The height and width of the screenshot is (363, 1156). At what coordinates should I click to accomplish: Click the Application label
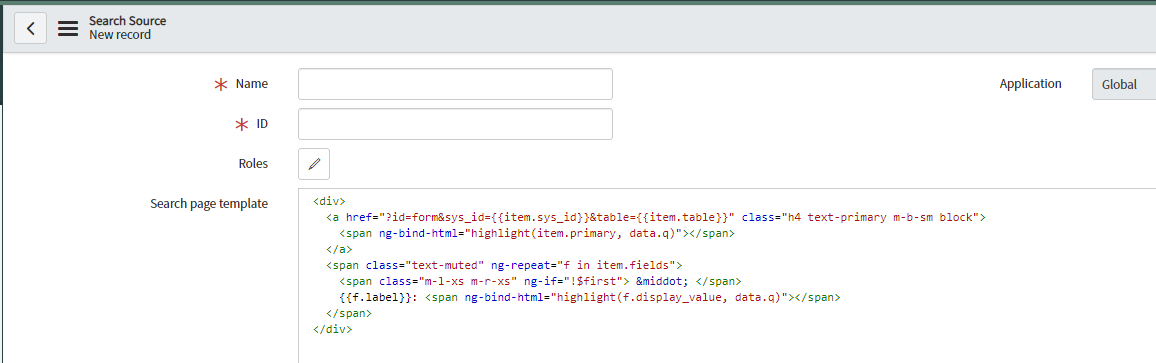coord(1031,83)
